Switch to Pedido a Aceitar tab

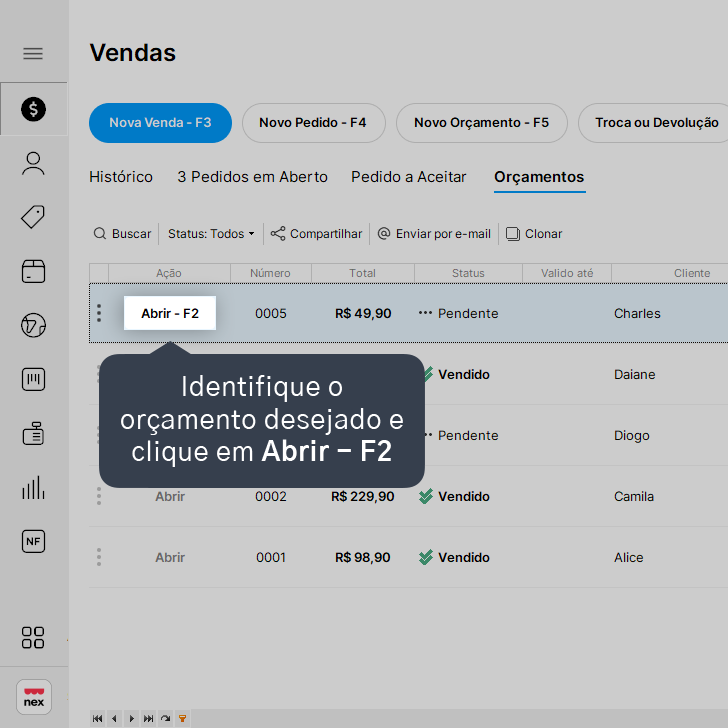click(x=409, y=177)
